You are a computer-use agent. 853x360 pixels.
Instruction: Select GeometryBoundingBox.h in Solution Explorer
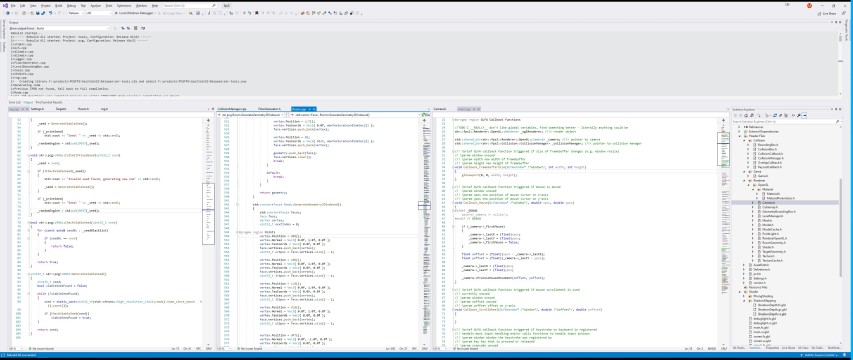pyautogui.click(x=779, y=212)
